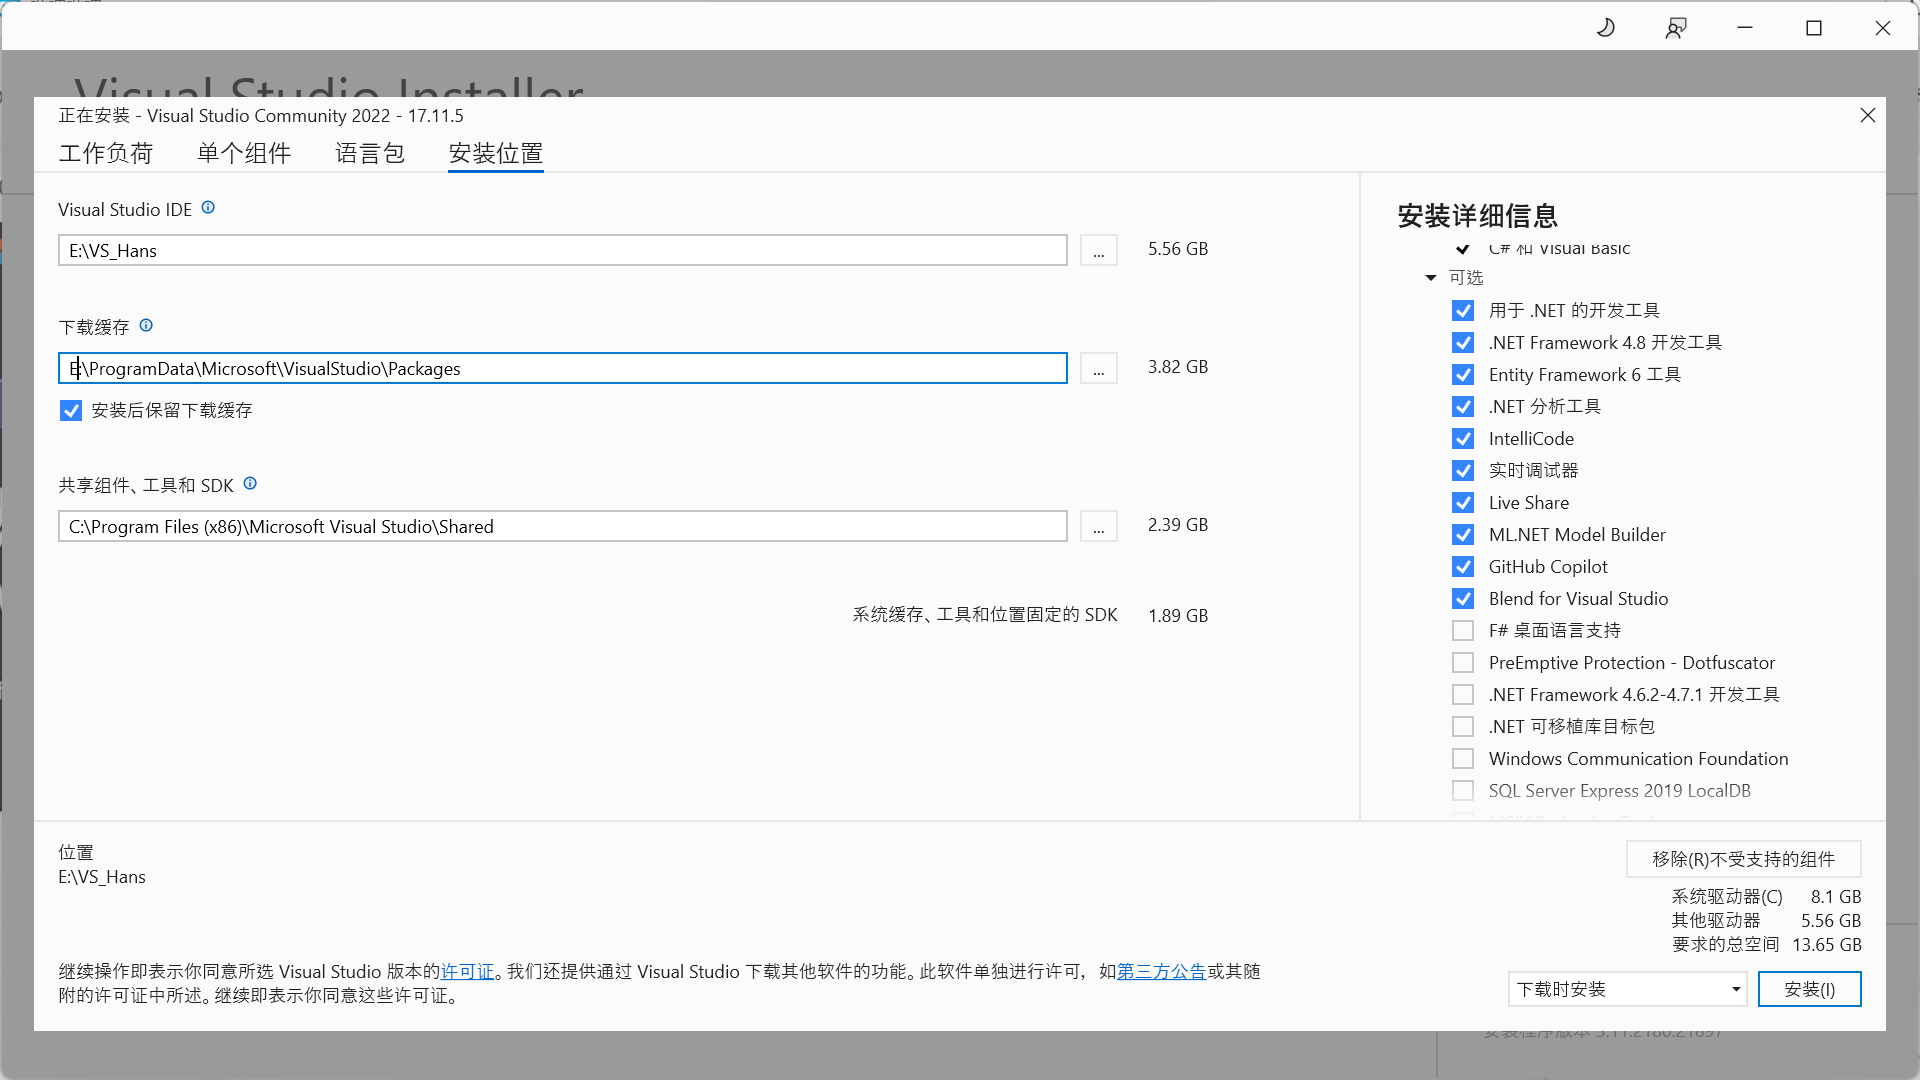Uncheck 用于 .NET 的开发工具
This screenshot has width=1920, height=1080.
pos(1462,311)
